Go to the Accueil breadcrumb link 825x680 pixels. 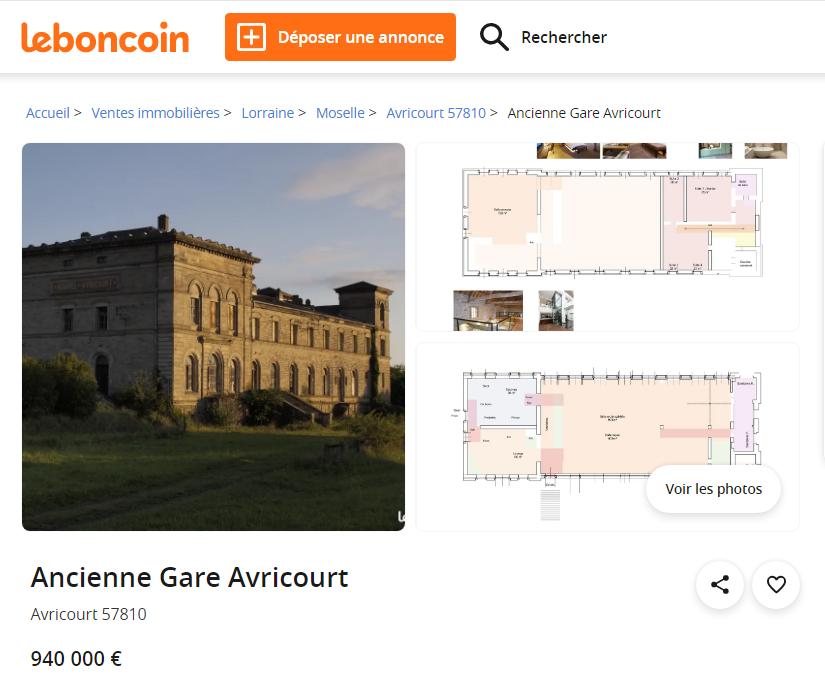(48, 113)
